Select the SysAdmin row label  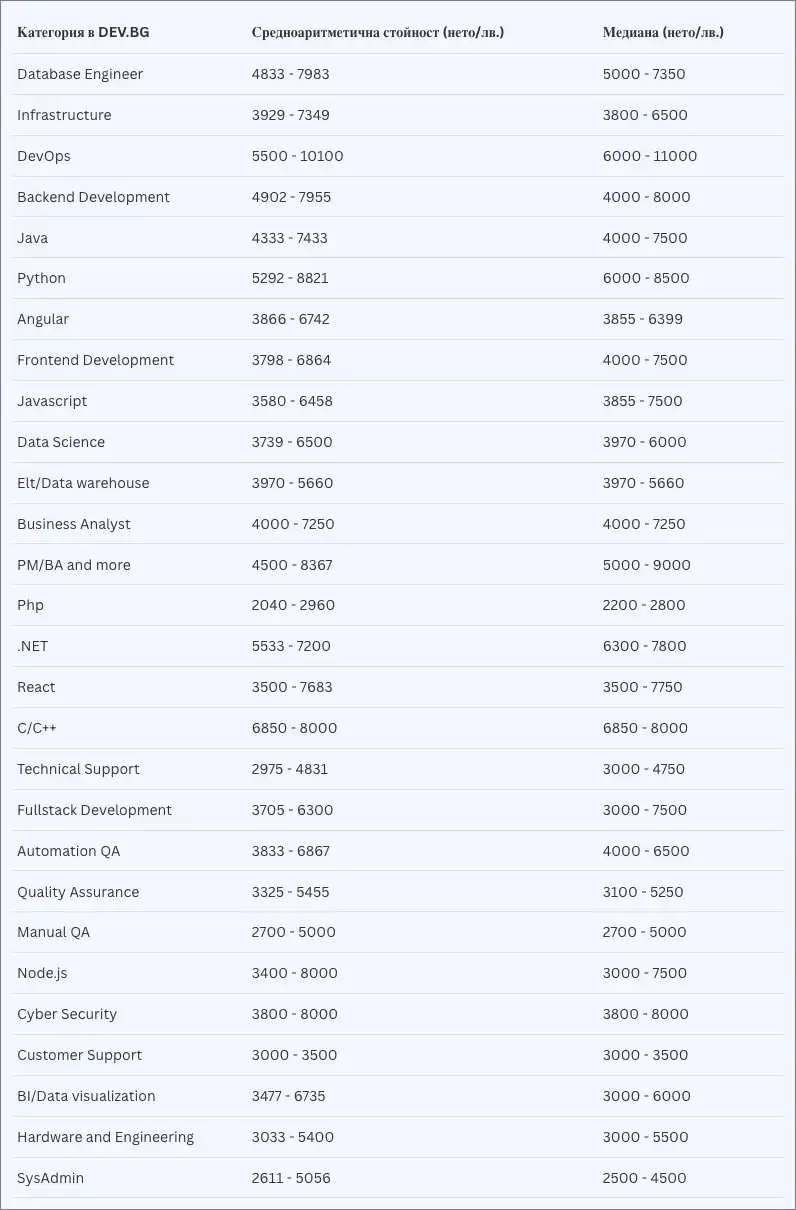click(x=50, y=1178)
